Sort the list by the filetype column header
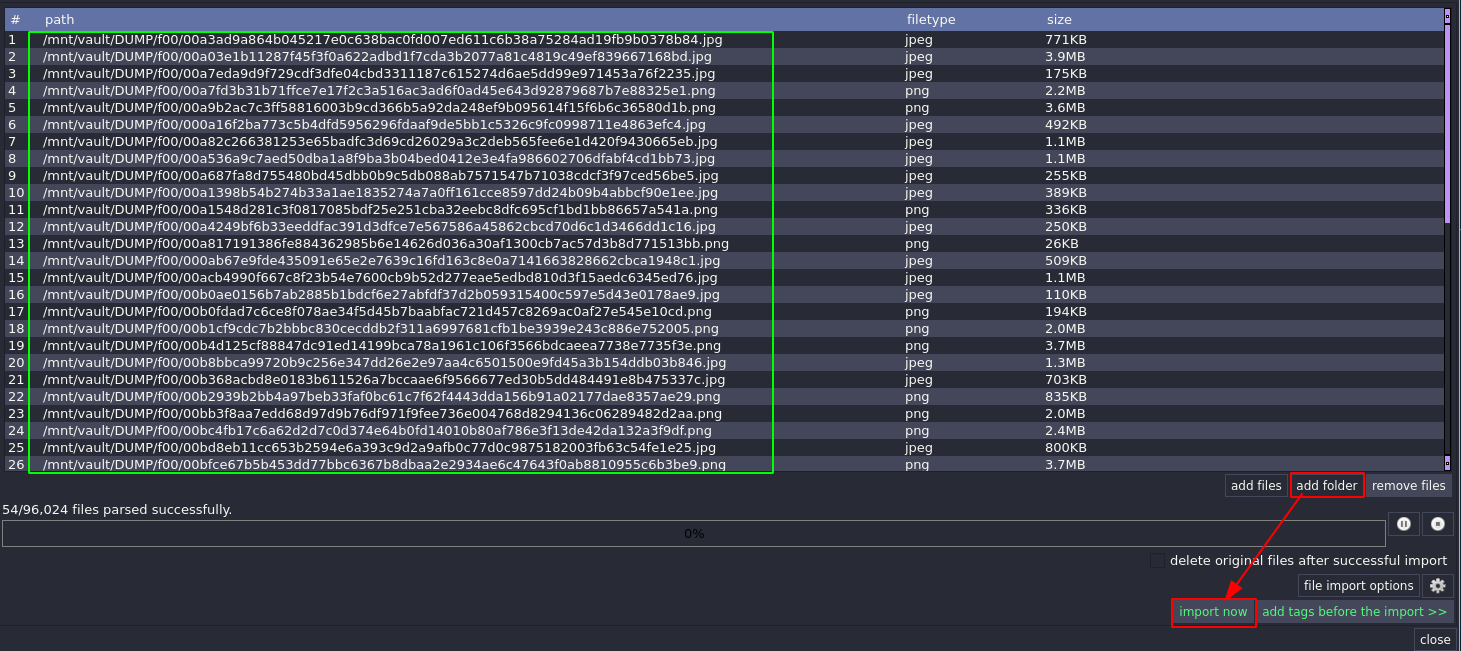The width and height of the screenshot is (1461, 651). tap(970, 19)
